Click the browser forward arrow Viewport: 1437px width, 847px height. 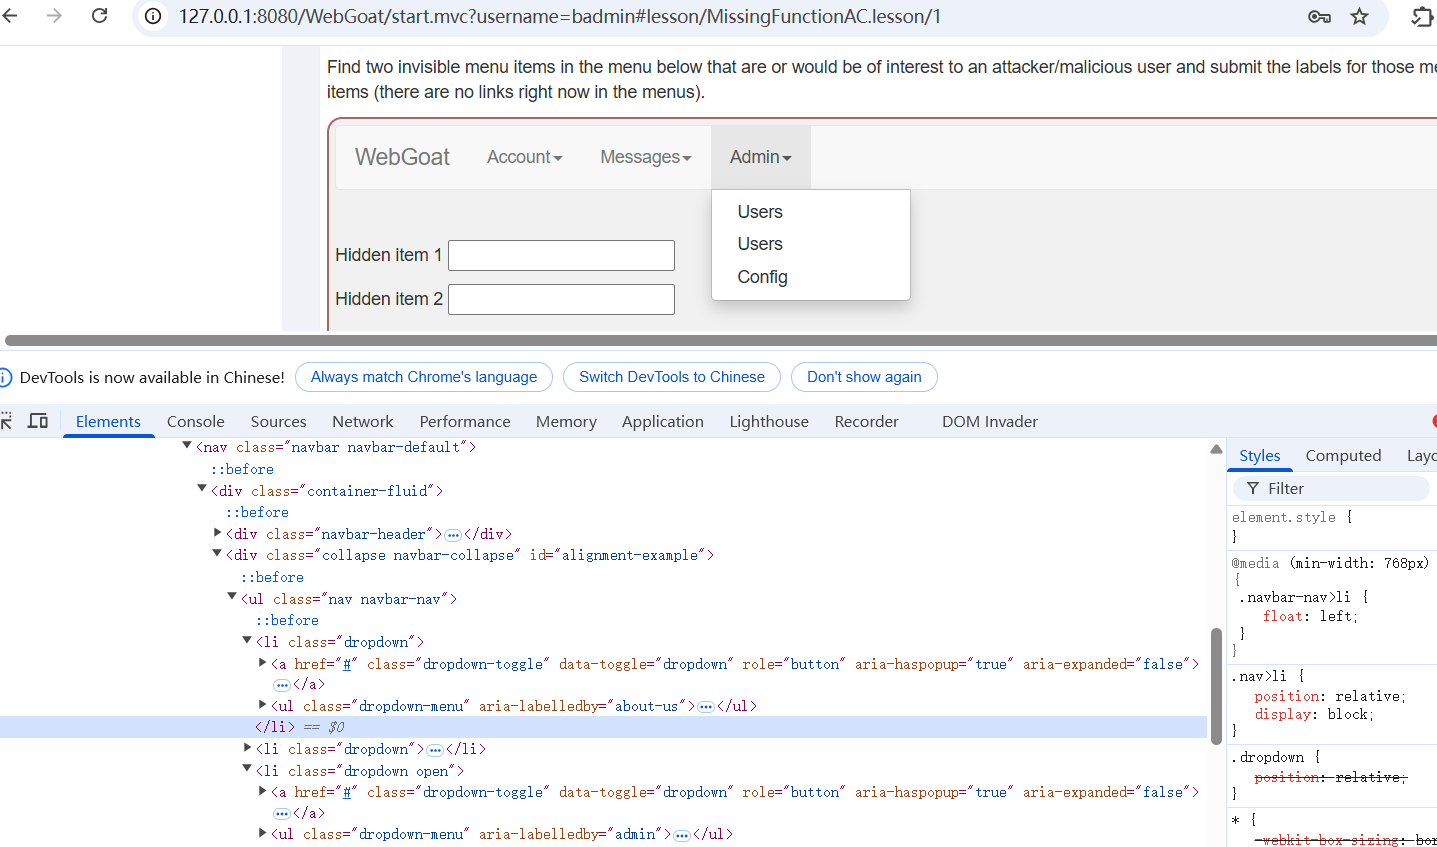point(54,16)
